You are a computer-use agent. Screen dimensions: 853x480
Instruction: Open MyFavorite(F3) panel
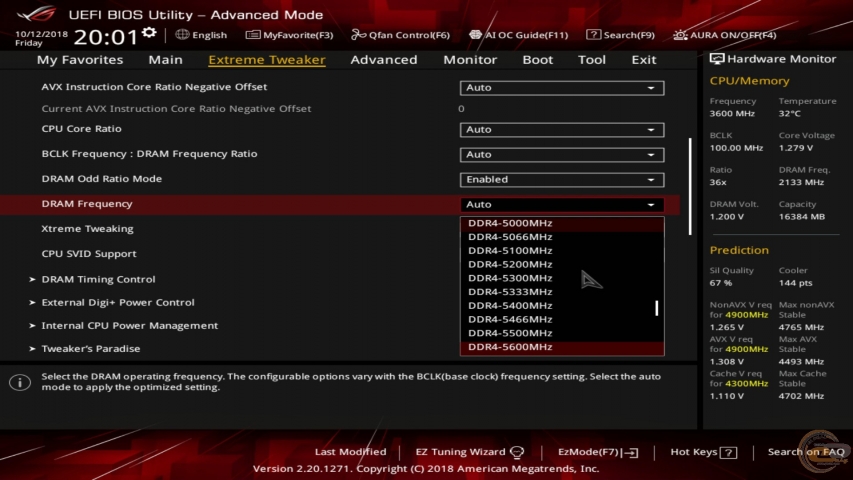click(289, 35)
